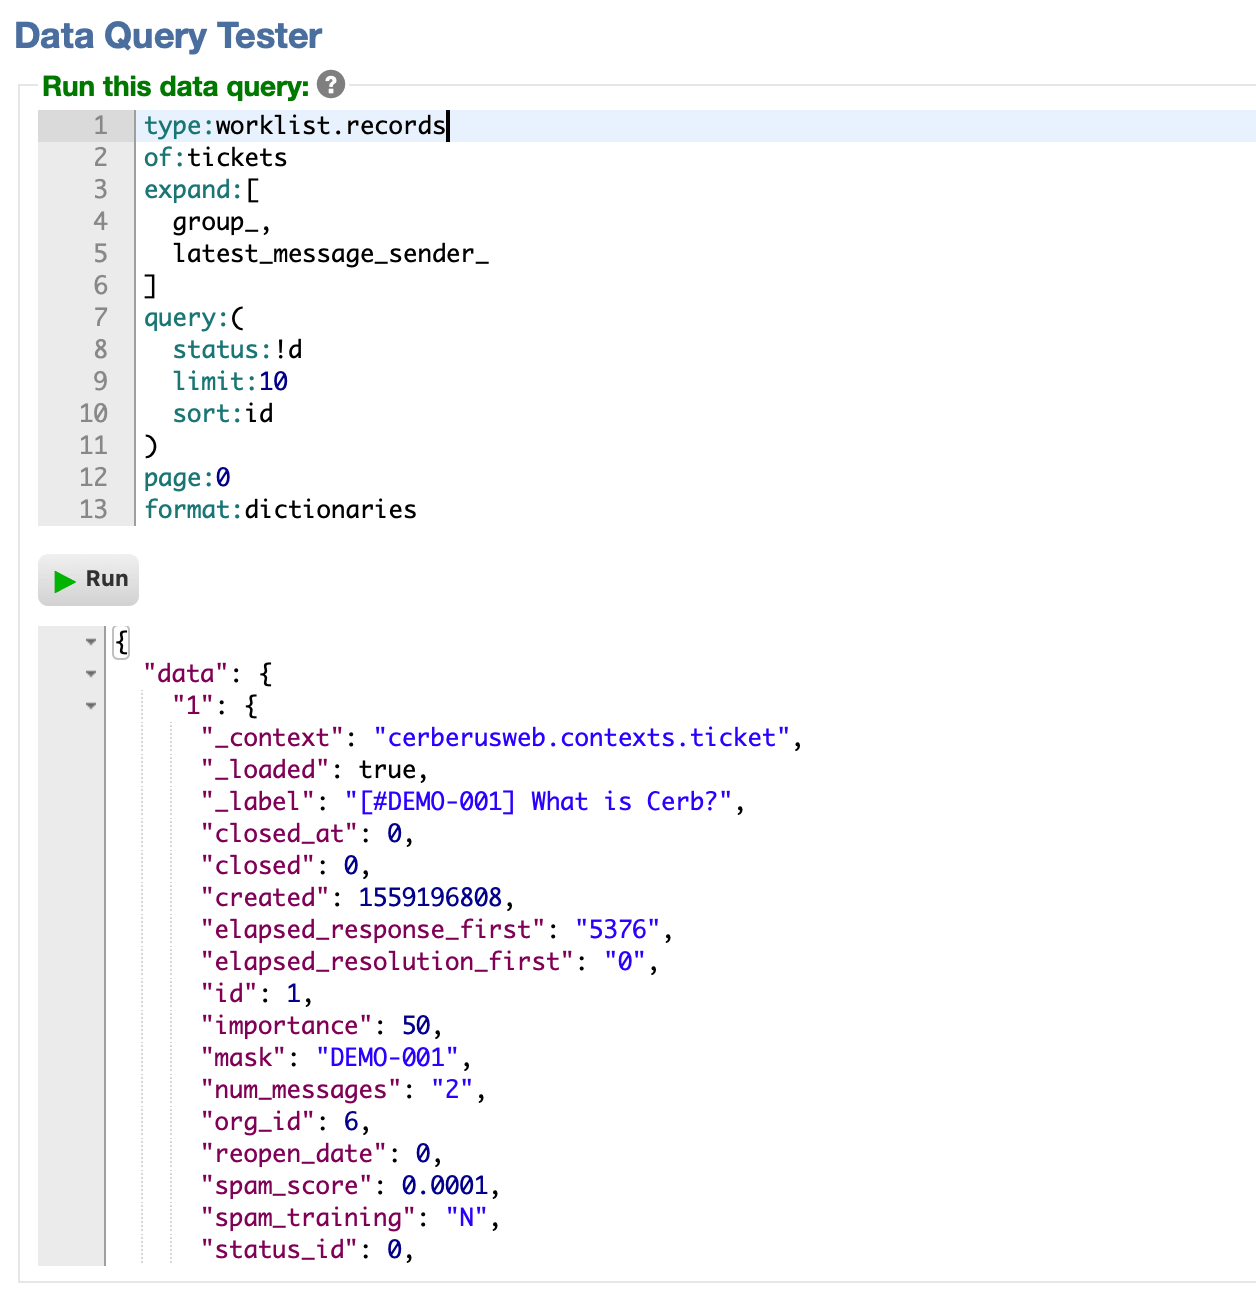
Task: Collapse the root JSON object fold arrow
Action: [91, 642]
